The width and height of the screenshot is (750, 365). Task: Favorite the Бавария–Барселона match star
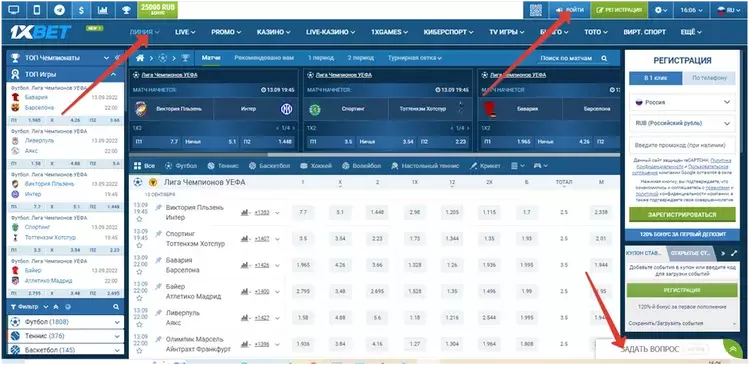pyautogui.click(x=139, y=271)
